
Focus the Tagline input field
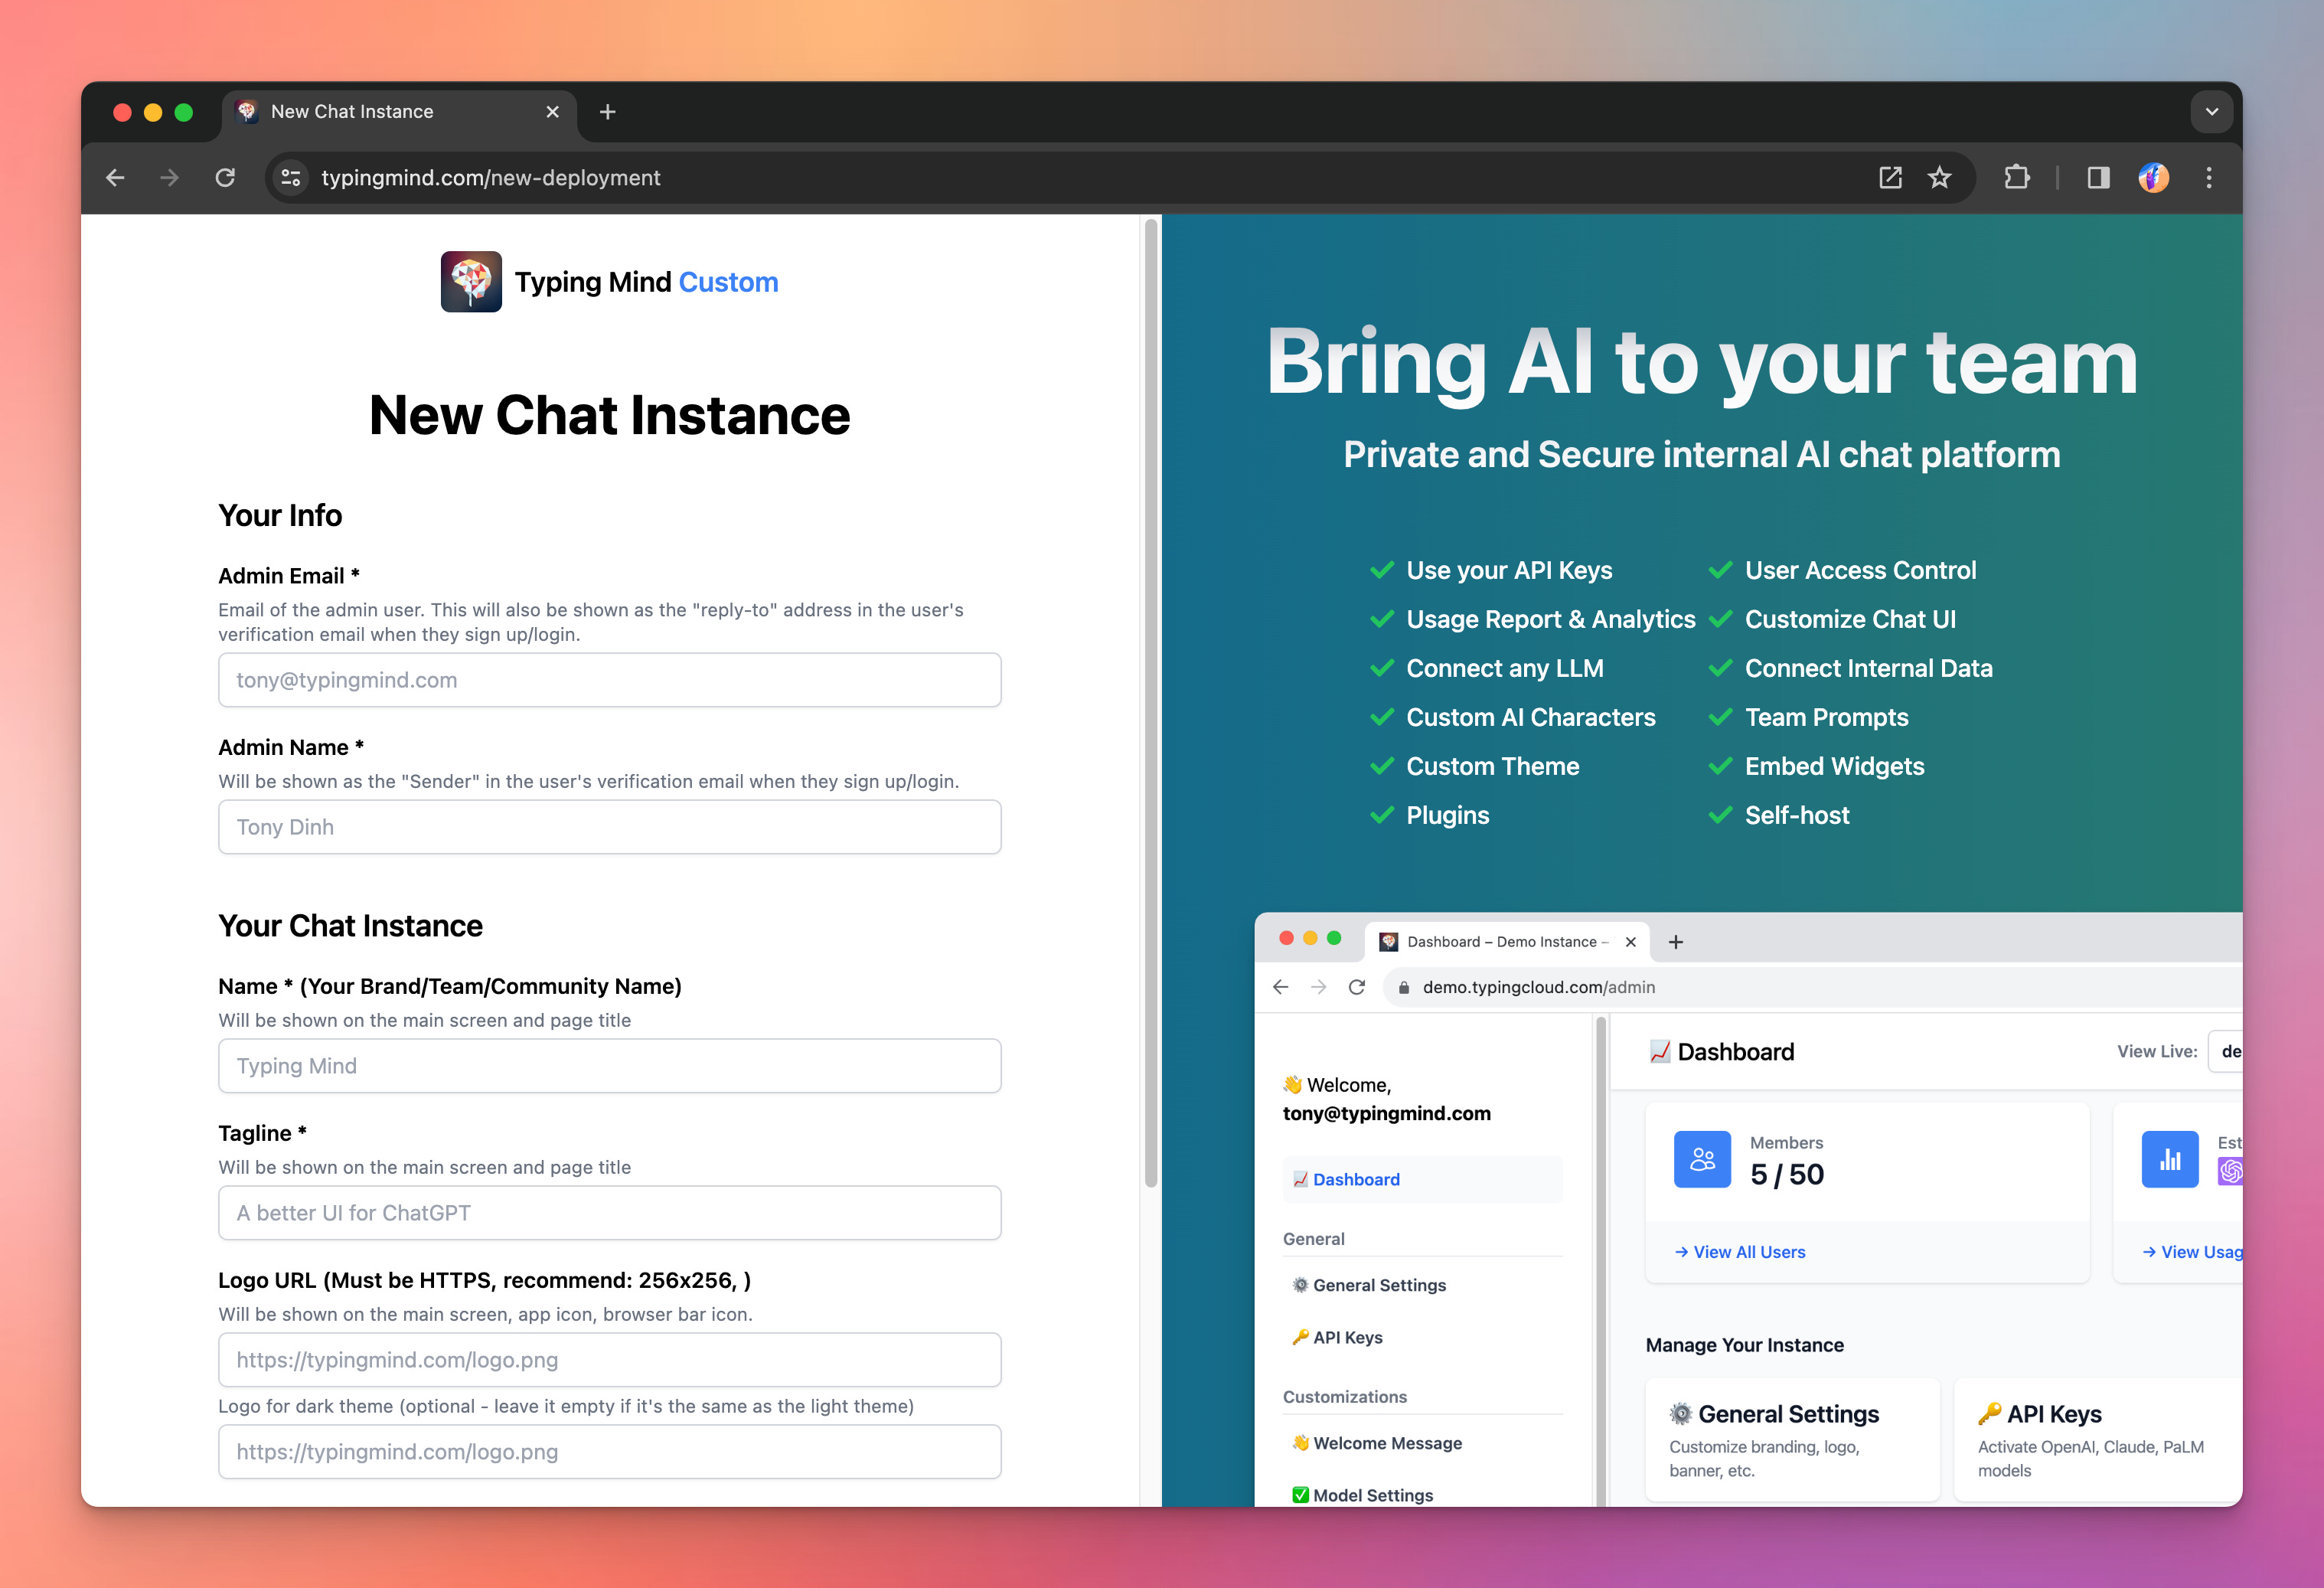tap(610, 1213)
